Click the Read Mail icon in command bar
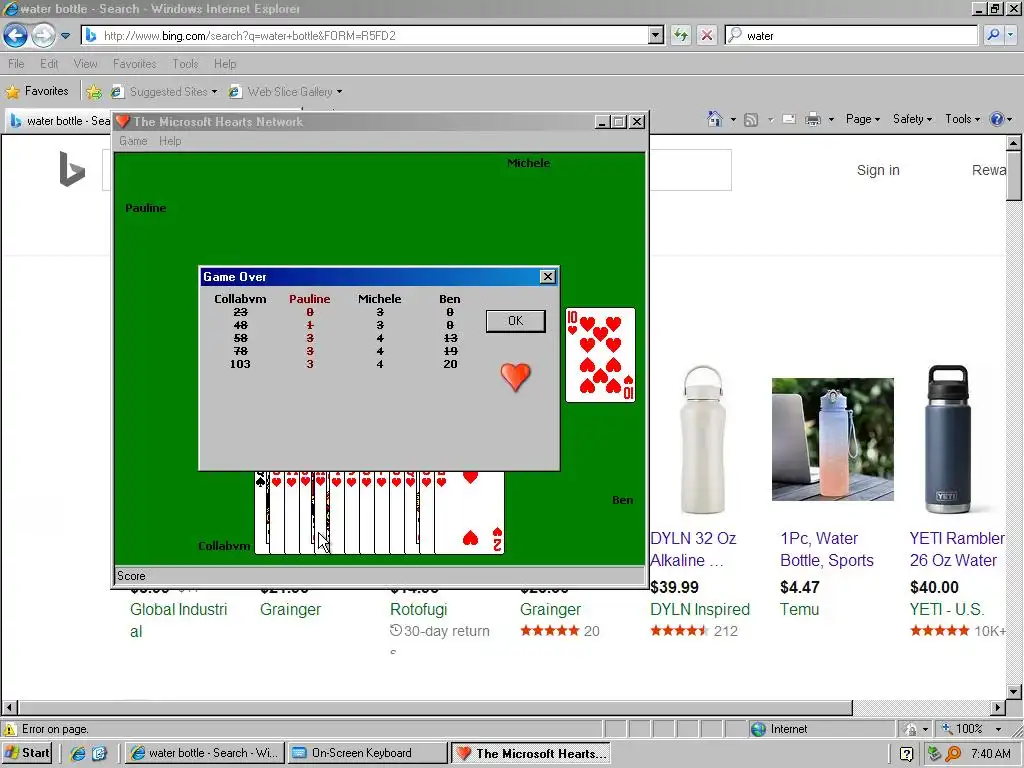The image size is (1024, 768). [x=789, y=120]
